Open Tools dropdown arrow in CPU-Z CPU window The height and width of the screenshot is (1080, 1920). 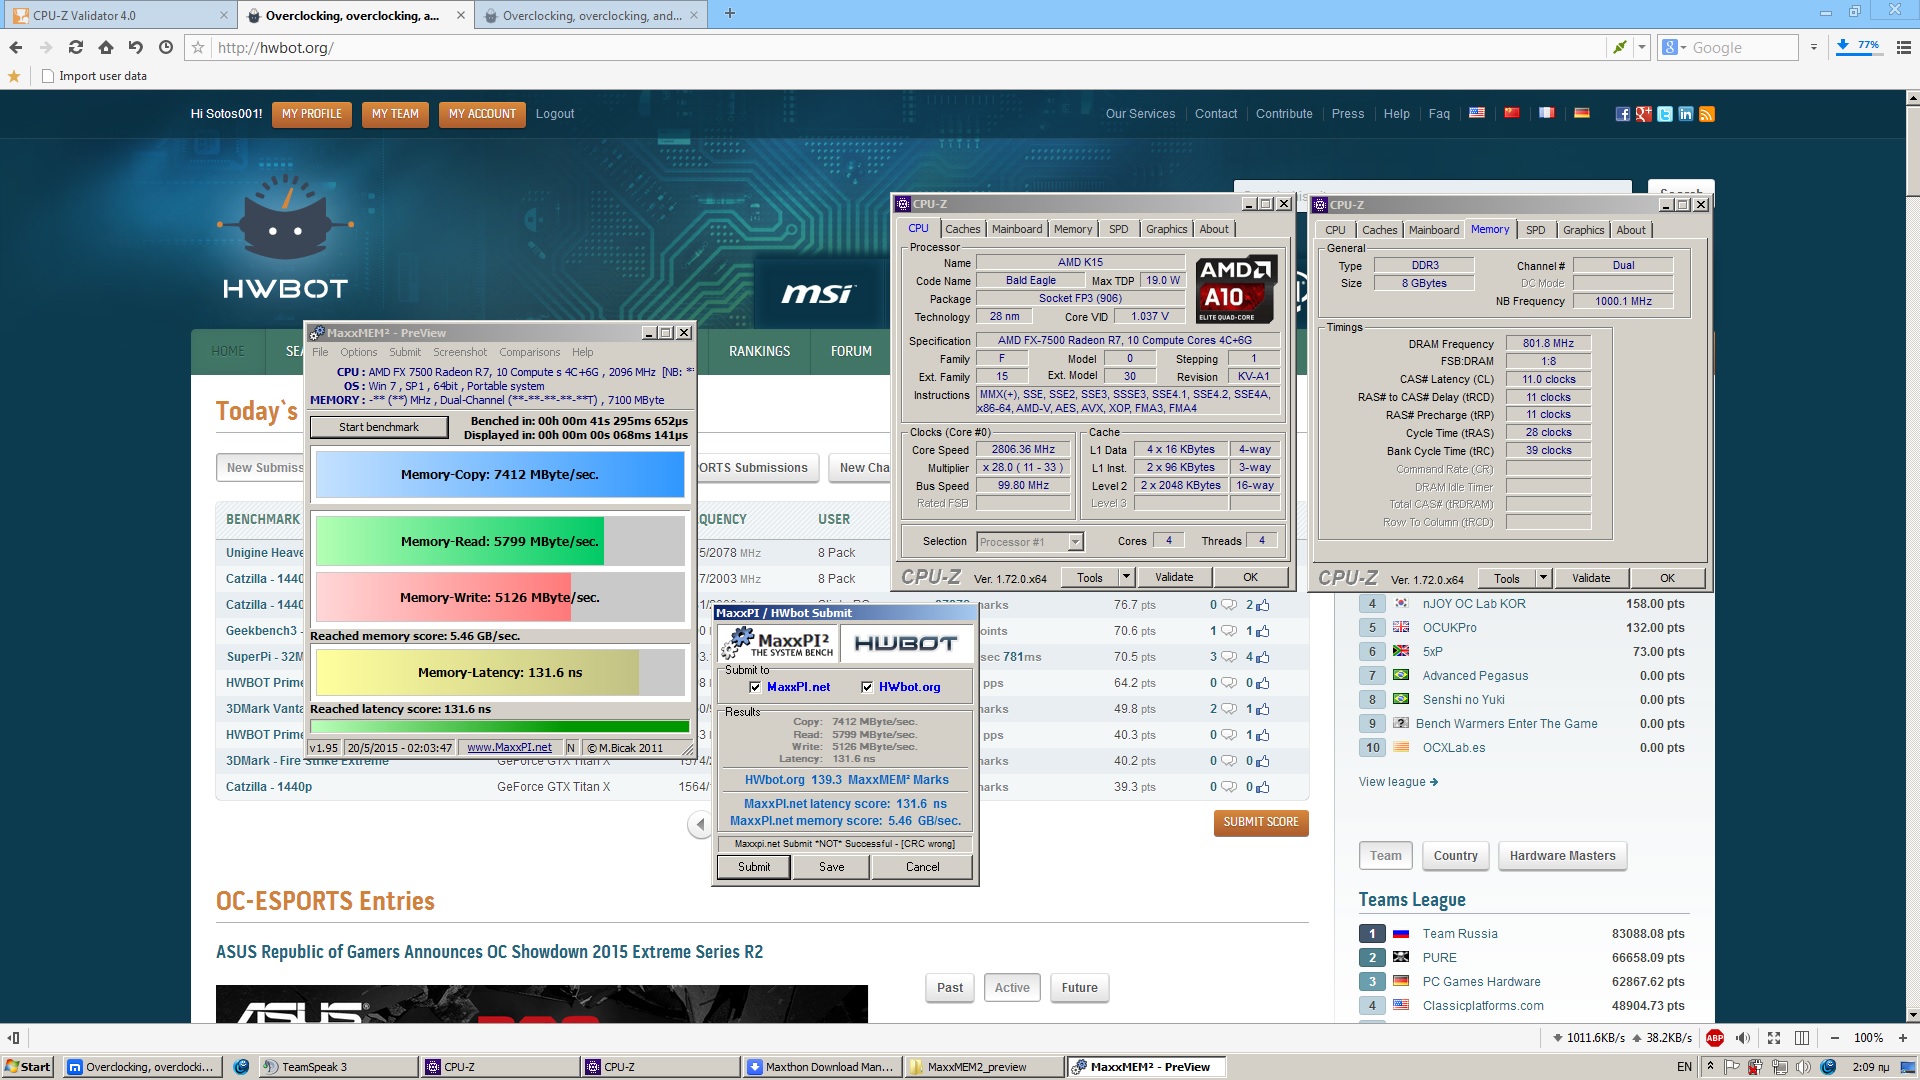tap(1126, 577)
